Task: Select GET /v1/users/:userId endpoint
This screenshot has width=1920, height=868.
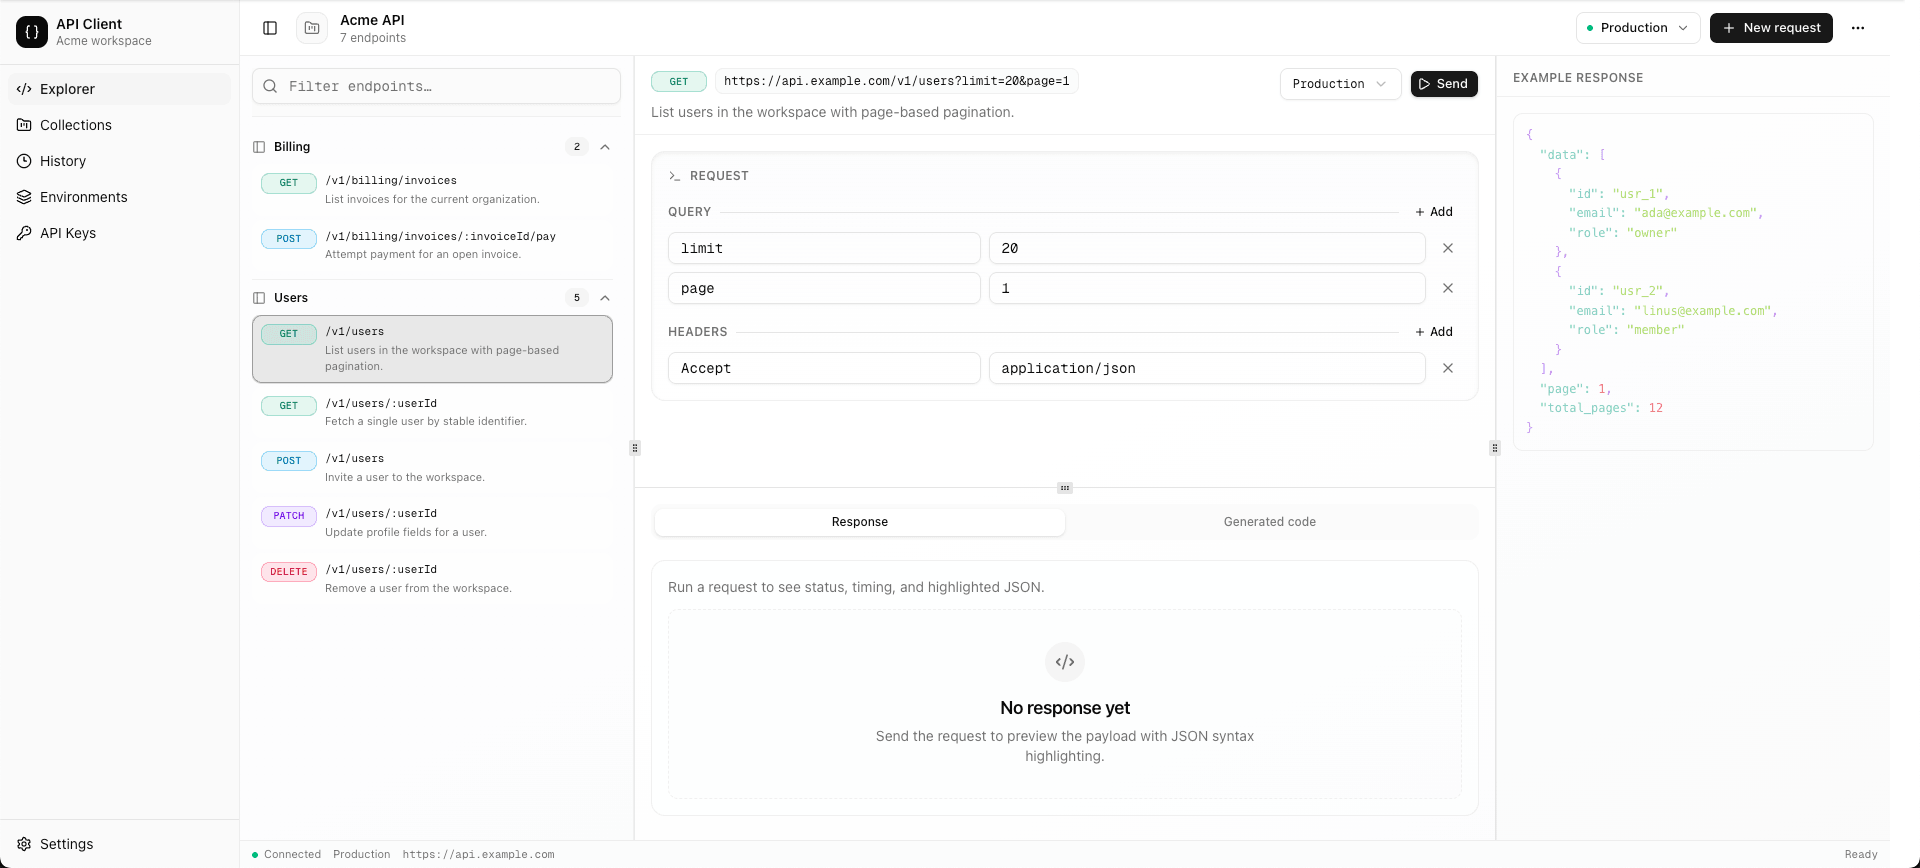Action: tap(432, 412)
